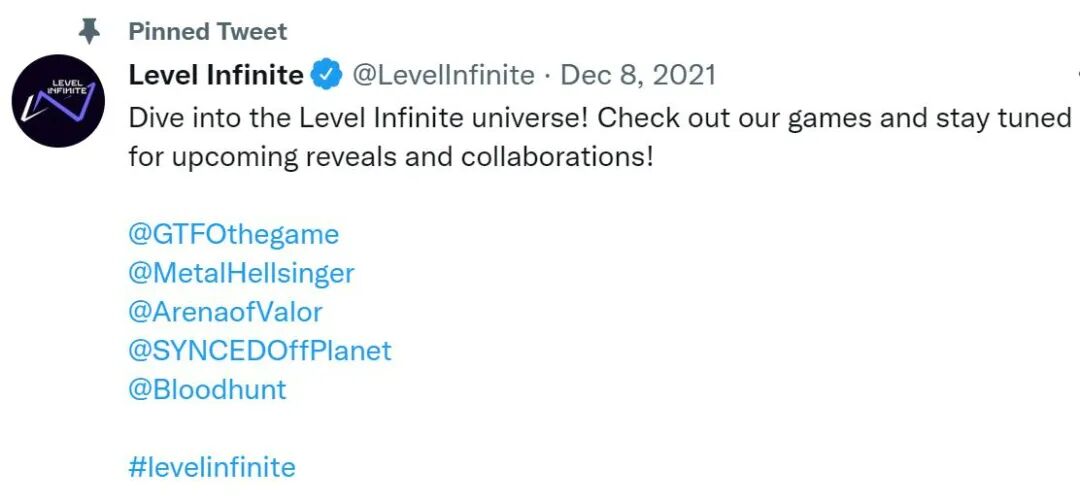Open the Level Infinite display name
This screenshot has width=1080, height=503.
tap(216, 75)
